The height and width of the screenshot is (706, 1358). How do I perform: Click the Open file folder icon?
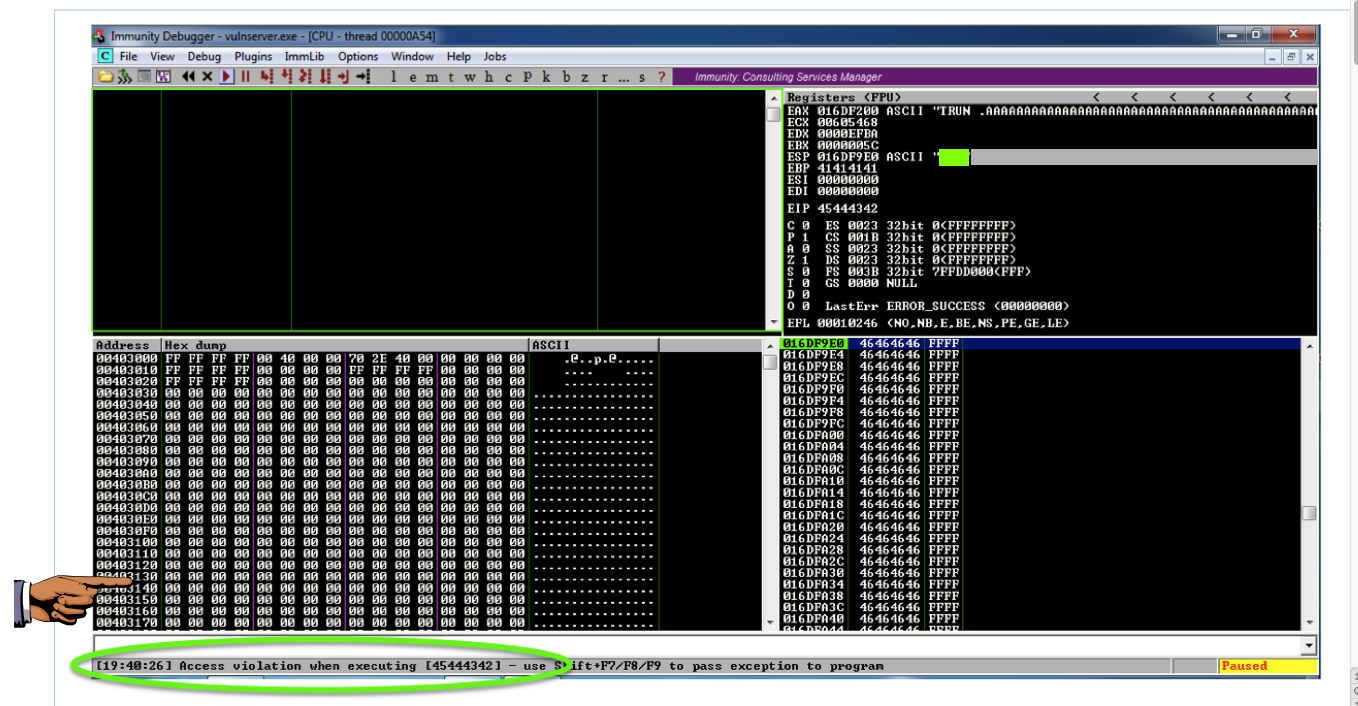105,77
